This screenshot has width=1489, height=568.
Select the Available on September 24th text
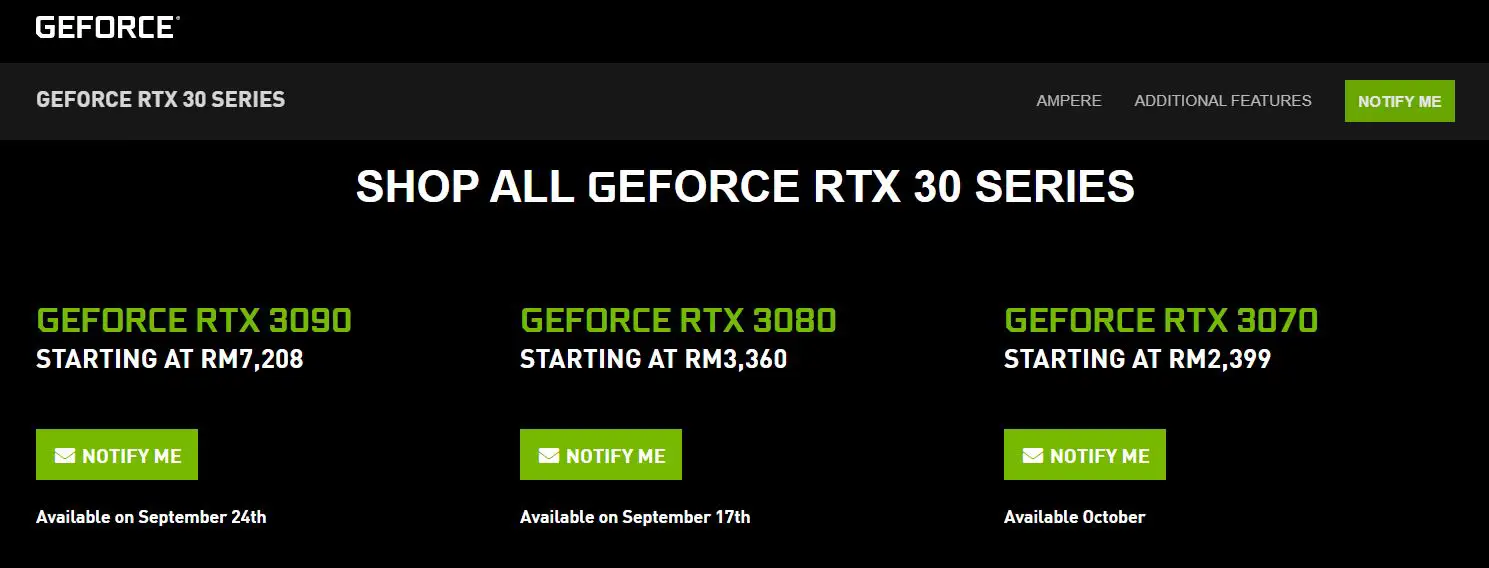pyautogui.click(x=151, y=517)
